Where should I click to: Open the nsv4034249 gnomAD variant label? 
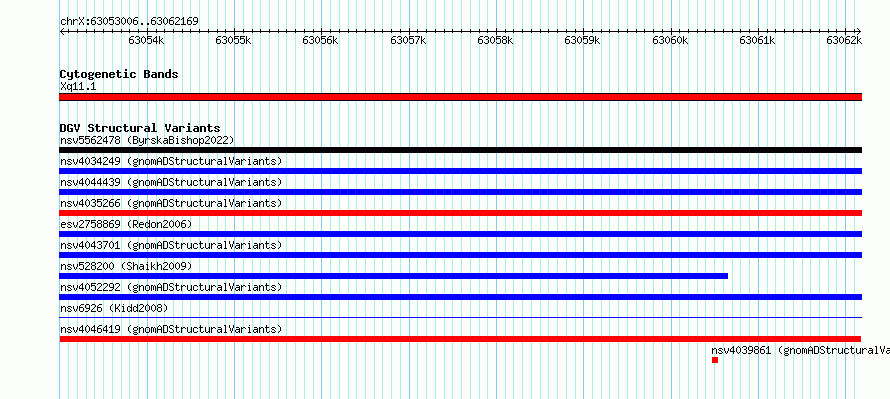[171, 161]
